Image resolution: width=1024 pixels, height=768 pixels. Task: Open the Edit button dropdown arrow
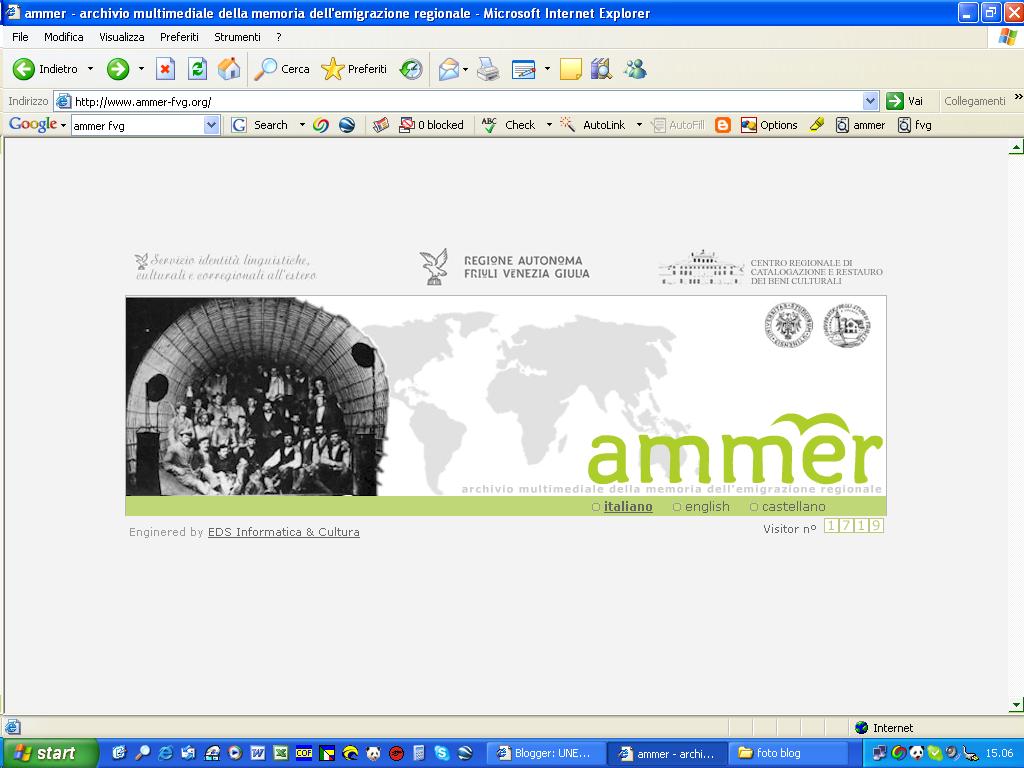pos(547,69)
